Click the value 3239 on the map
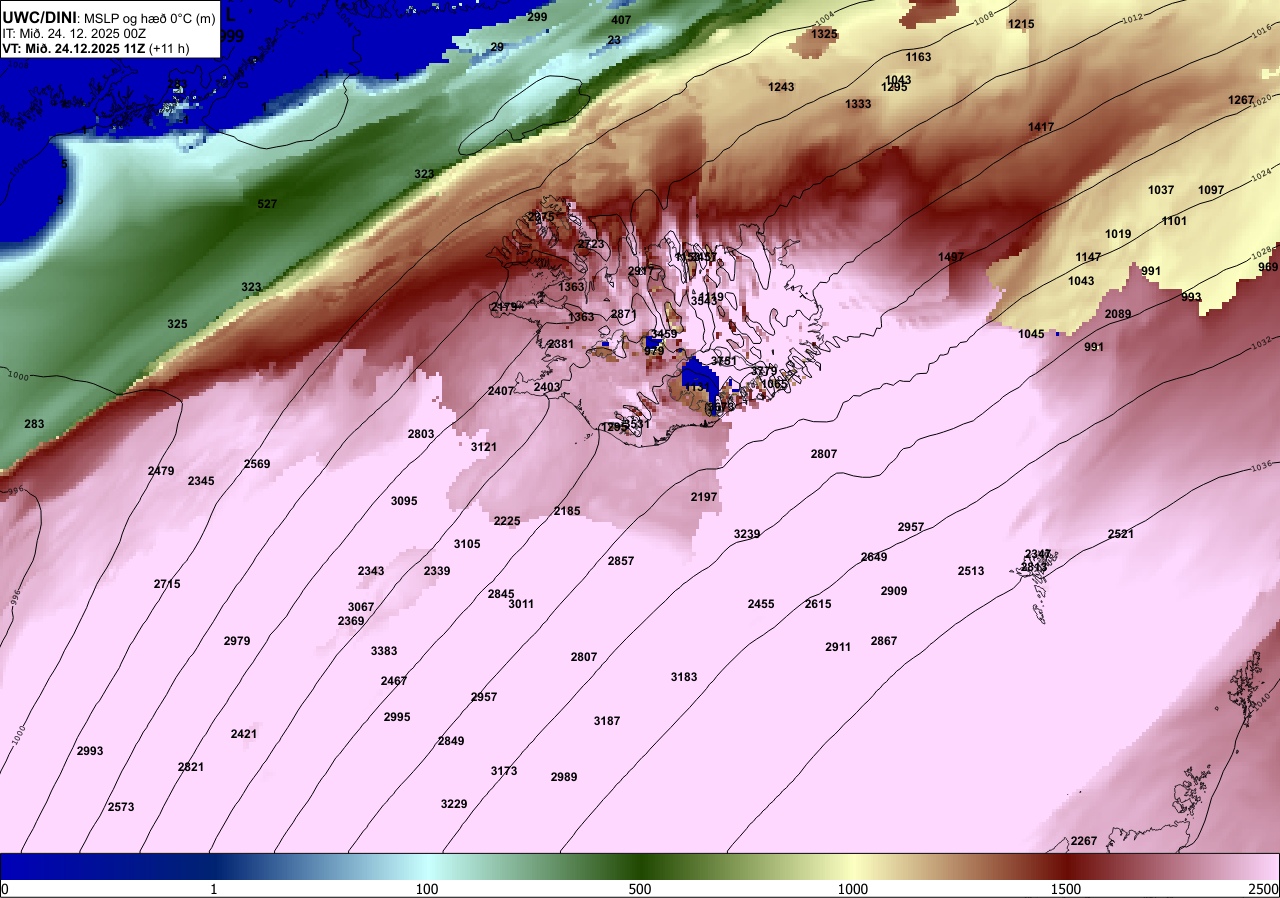This screenshot has height=898, width=1280. coord(747,534)
